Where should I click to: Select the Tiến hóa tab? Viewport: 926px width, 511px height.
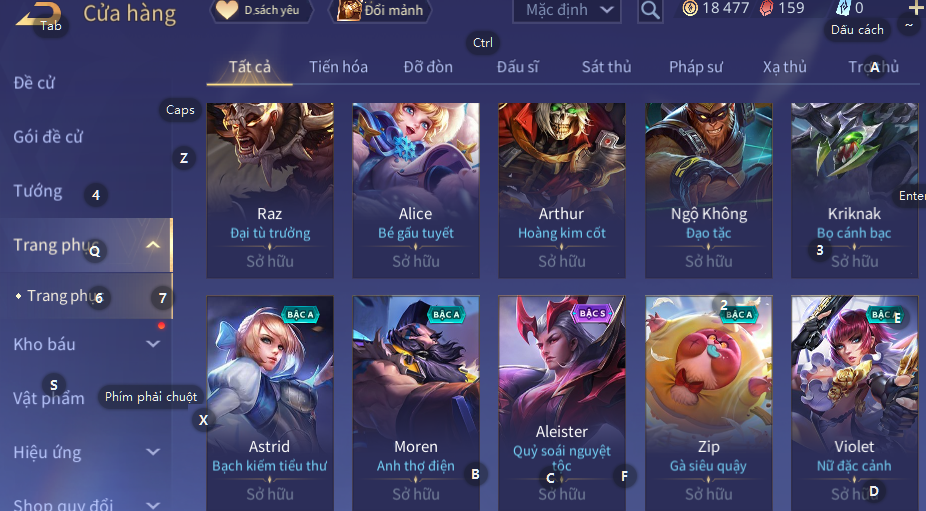coord(338,67)
